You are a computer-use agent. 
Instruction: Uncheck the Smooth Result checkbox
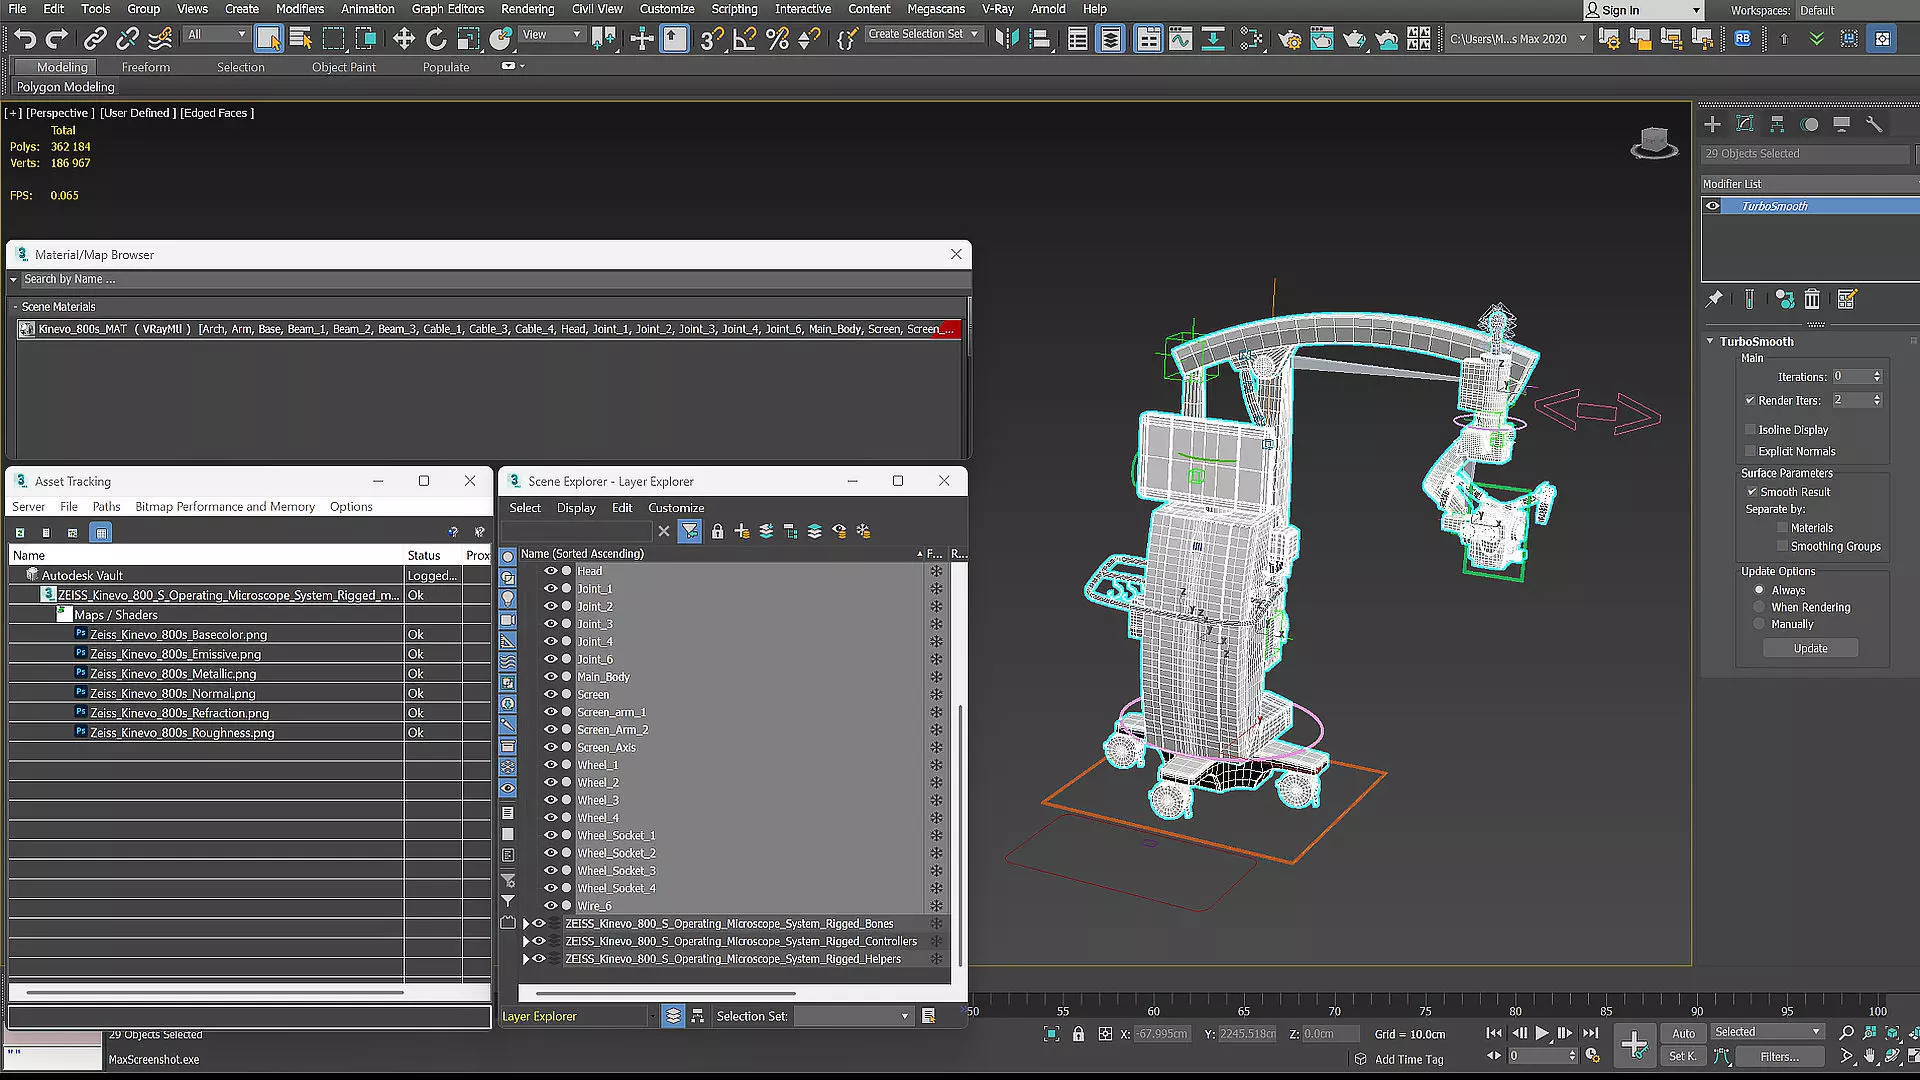(x=1752, y=492)
